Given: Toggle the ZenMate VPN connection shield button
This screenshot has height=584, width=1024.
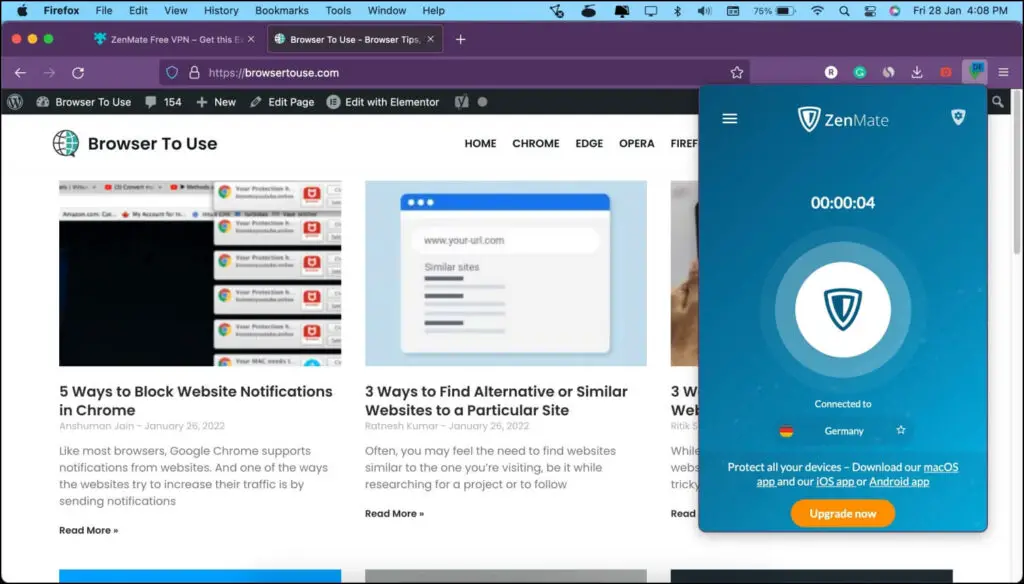Looking at the screenshot, I should click(x=842, y=310).
